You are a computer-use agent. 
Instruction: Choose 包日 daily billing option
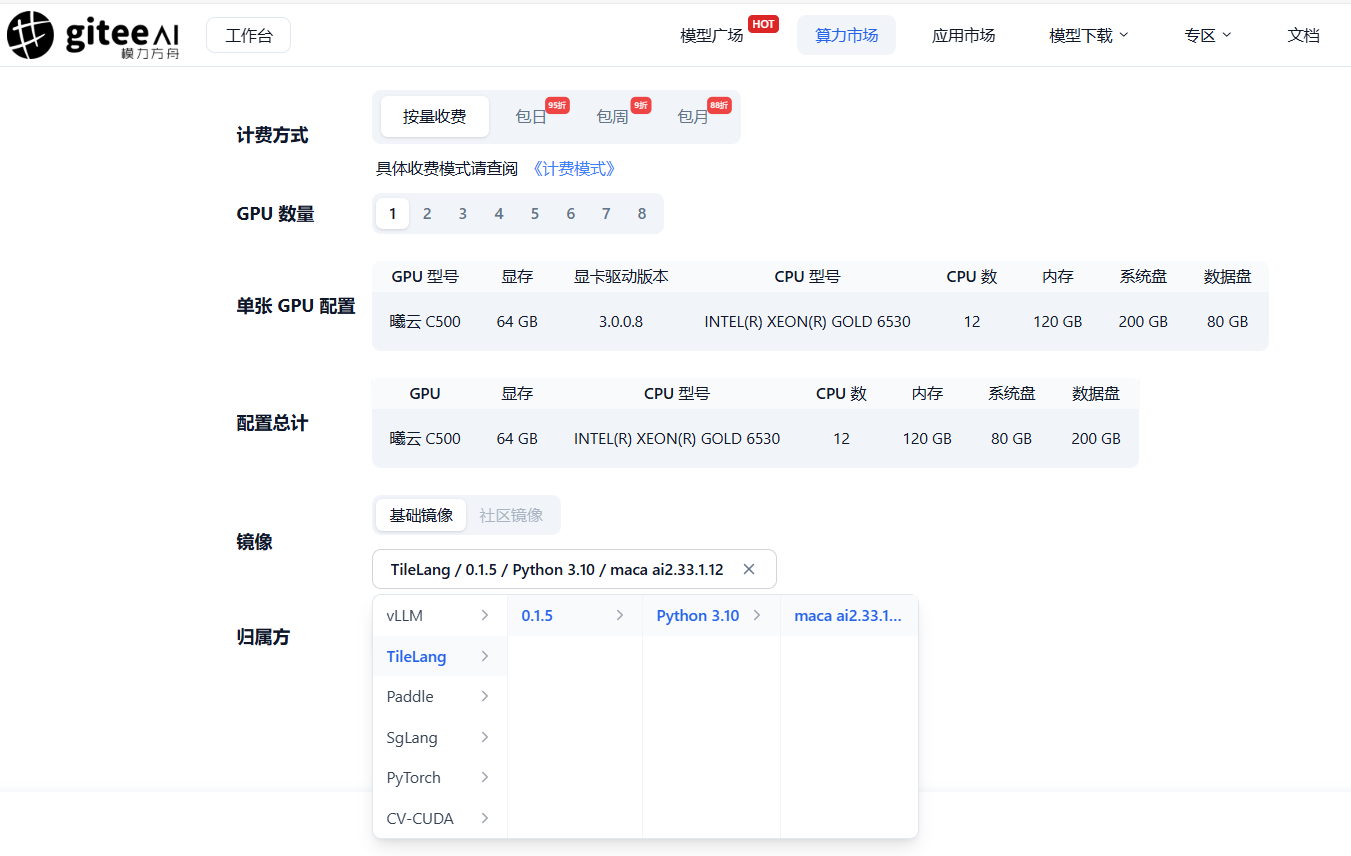click(x=531, y=117)
